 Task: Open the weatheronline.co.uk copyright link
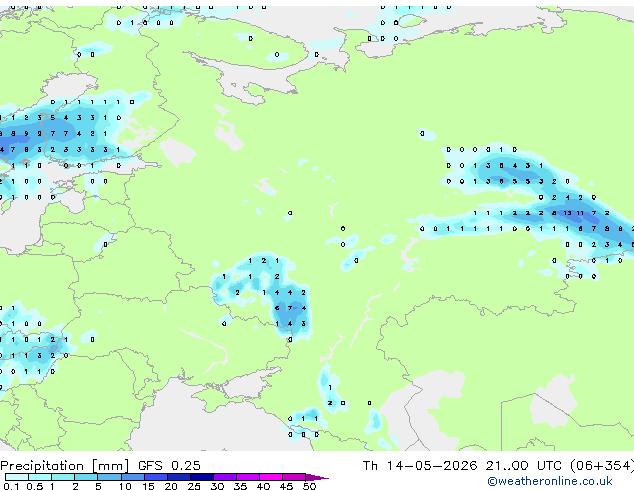[x=550, y=481]
